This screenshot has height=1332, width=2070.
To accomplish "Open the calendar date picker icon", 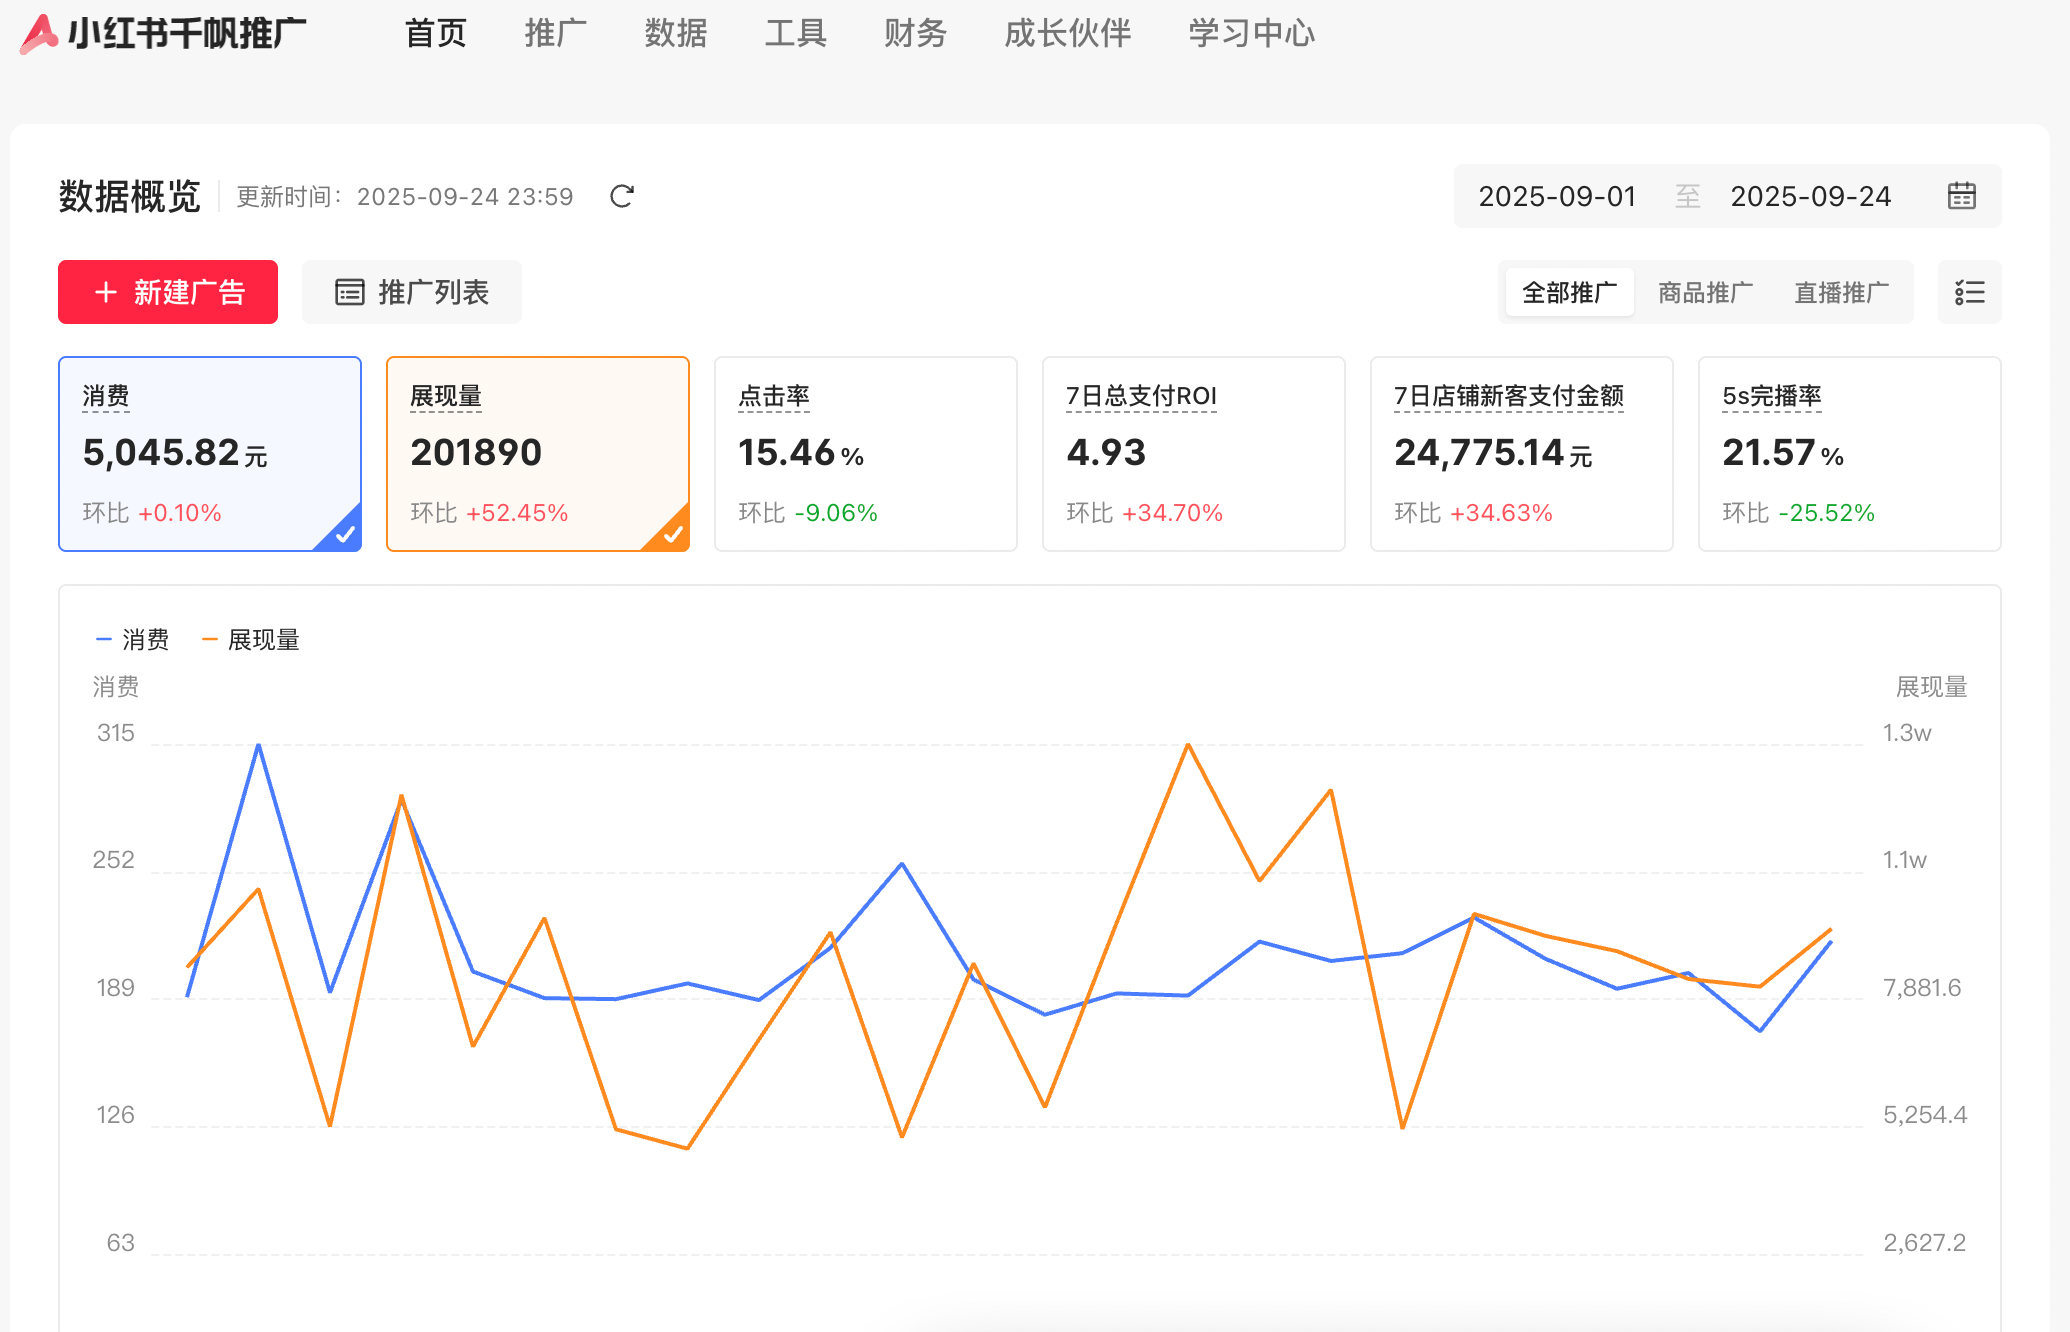I will coord(1961,196).
